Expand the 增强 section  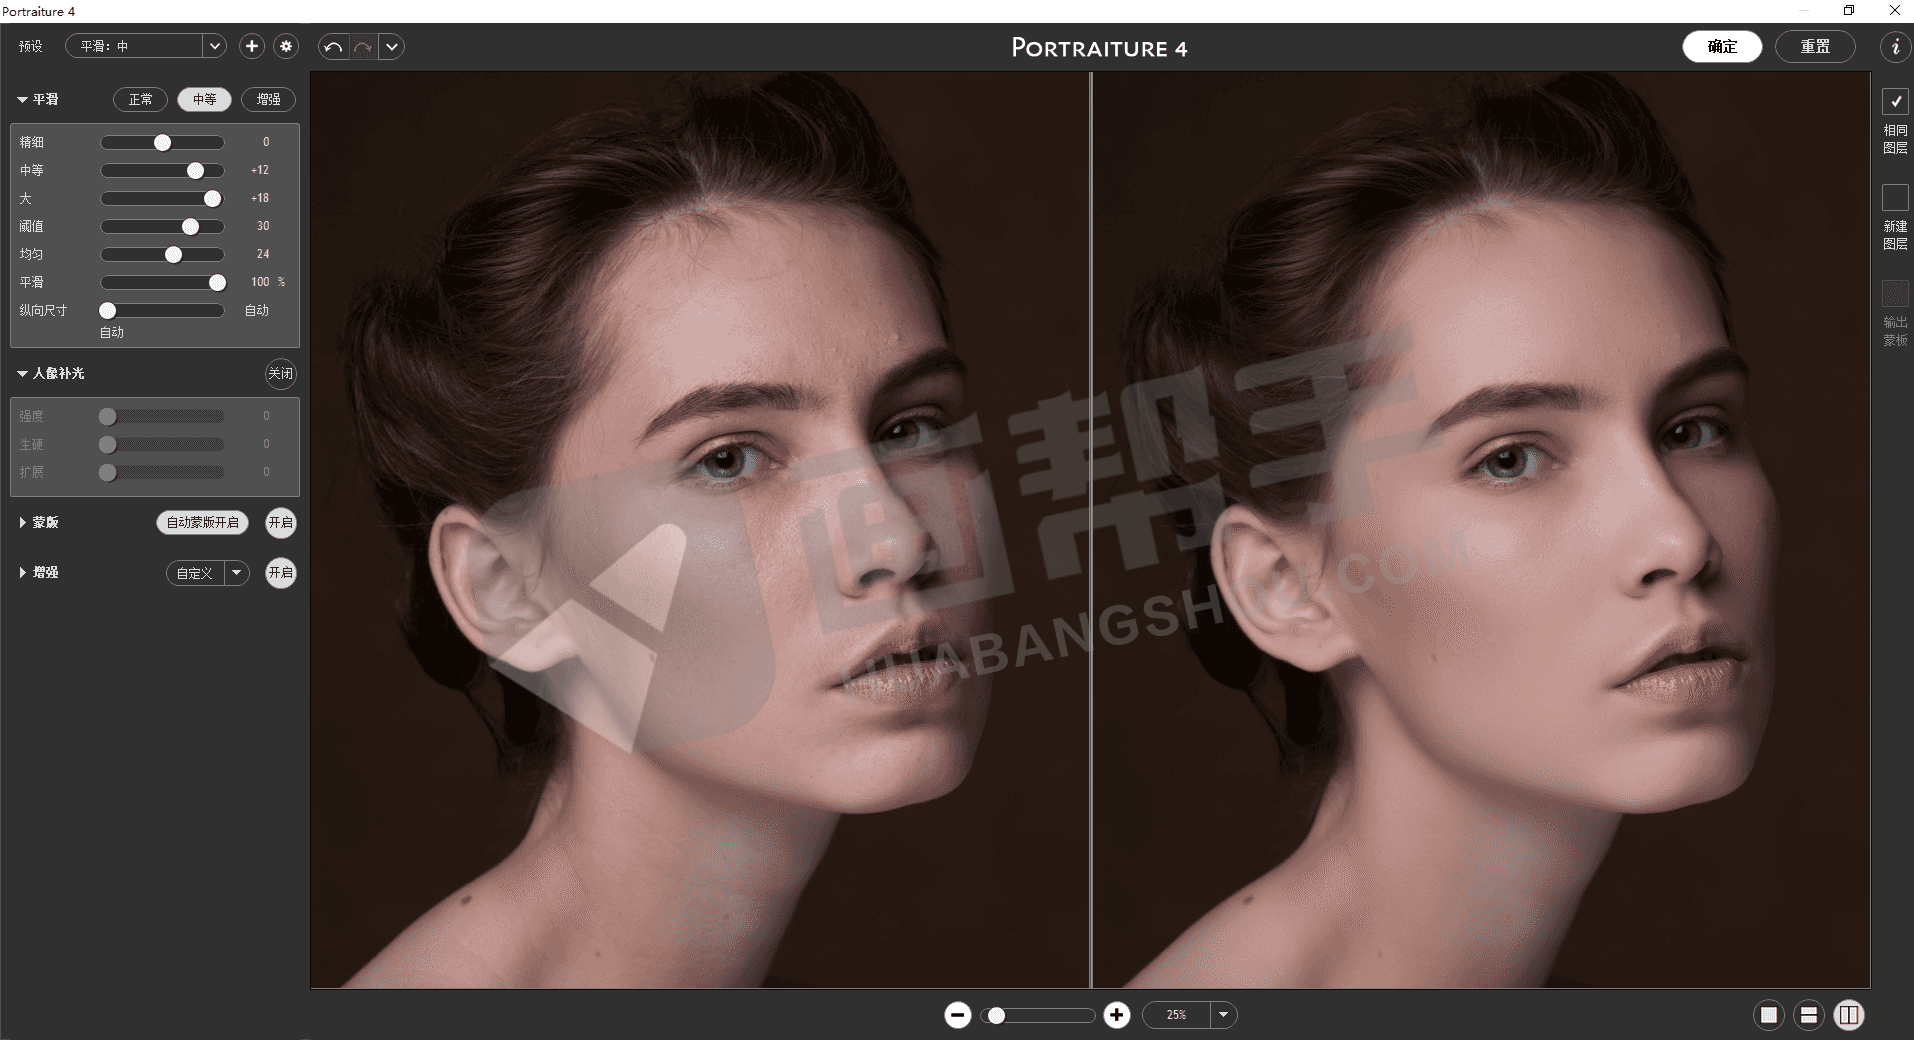coord(22,572)
